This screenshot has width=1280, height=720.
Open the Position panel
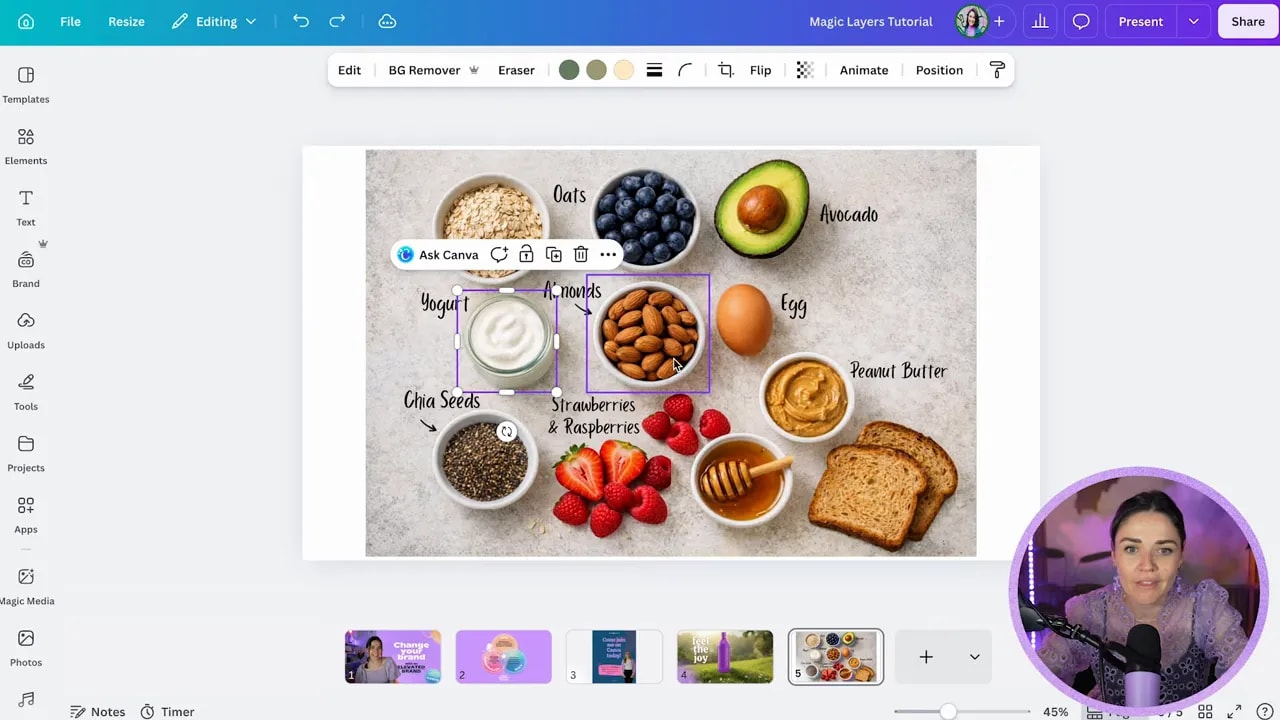pos(939,70)
